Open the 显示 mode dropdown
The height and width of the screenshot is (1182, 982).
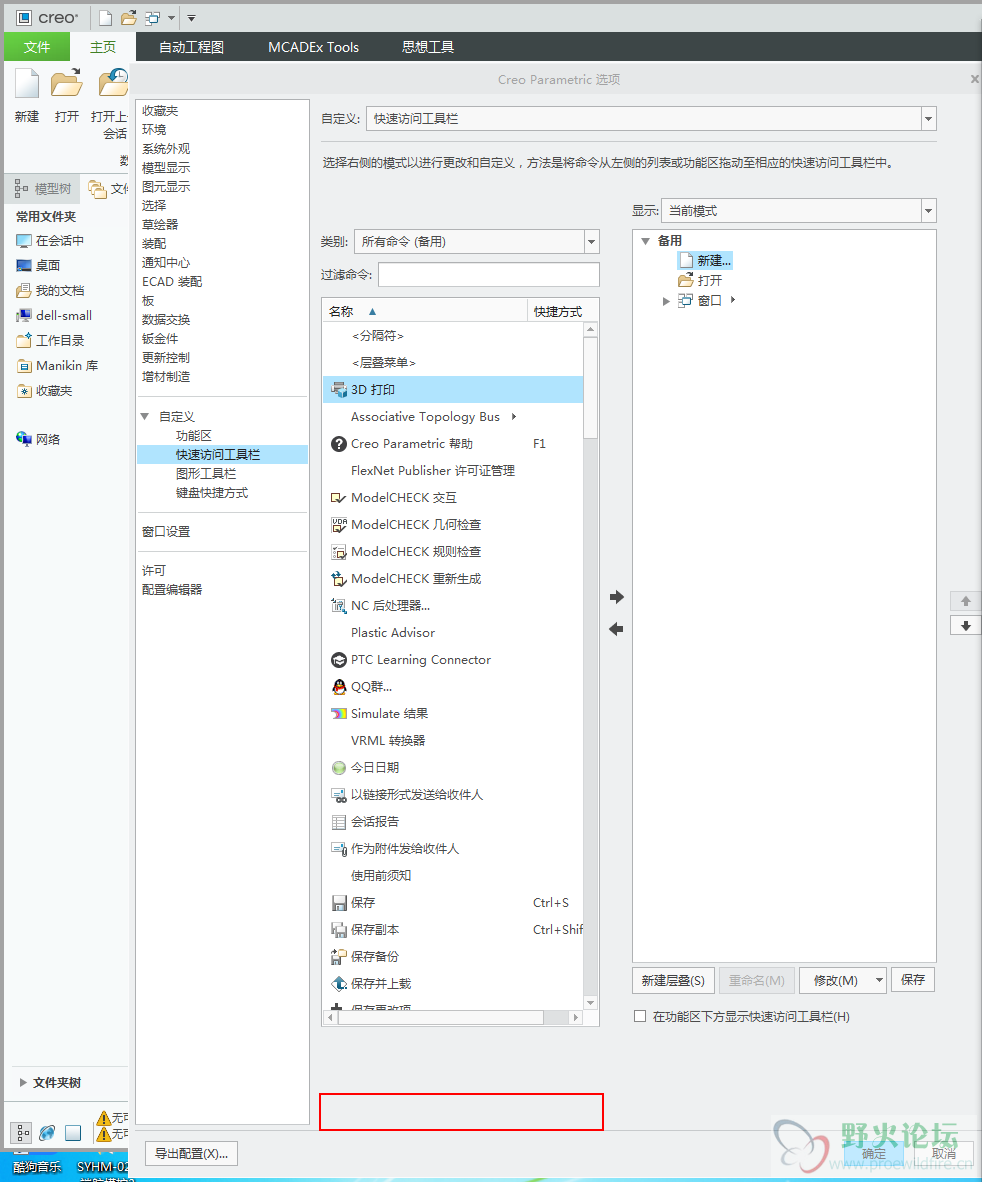[x=928, y=210]
